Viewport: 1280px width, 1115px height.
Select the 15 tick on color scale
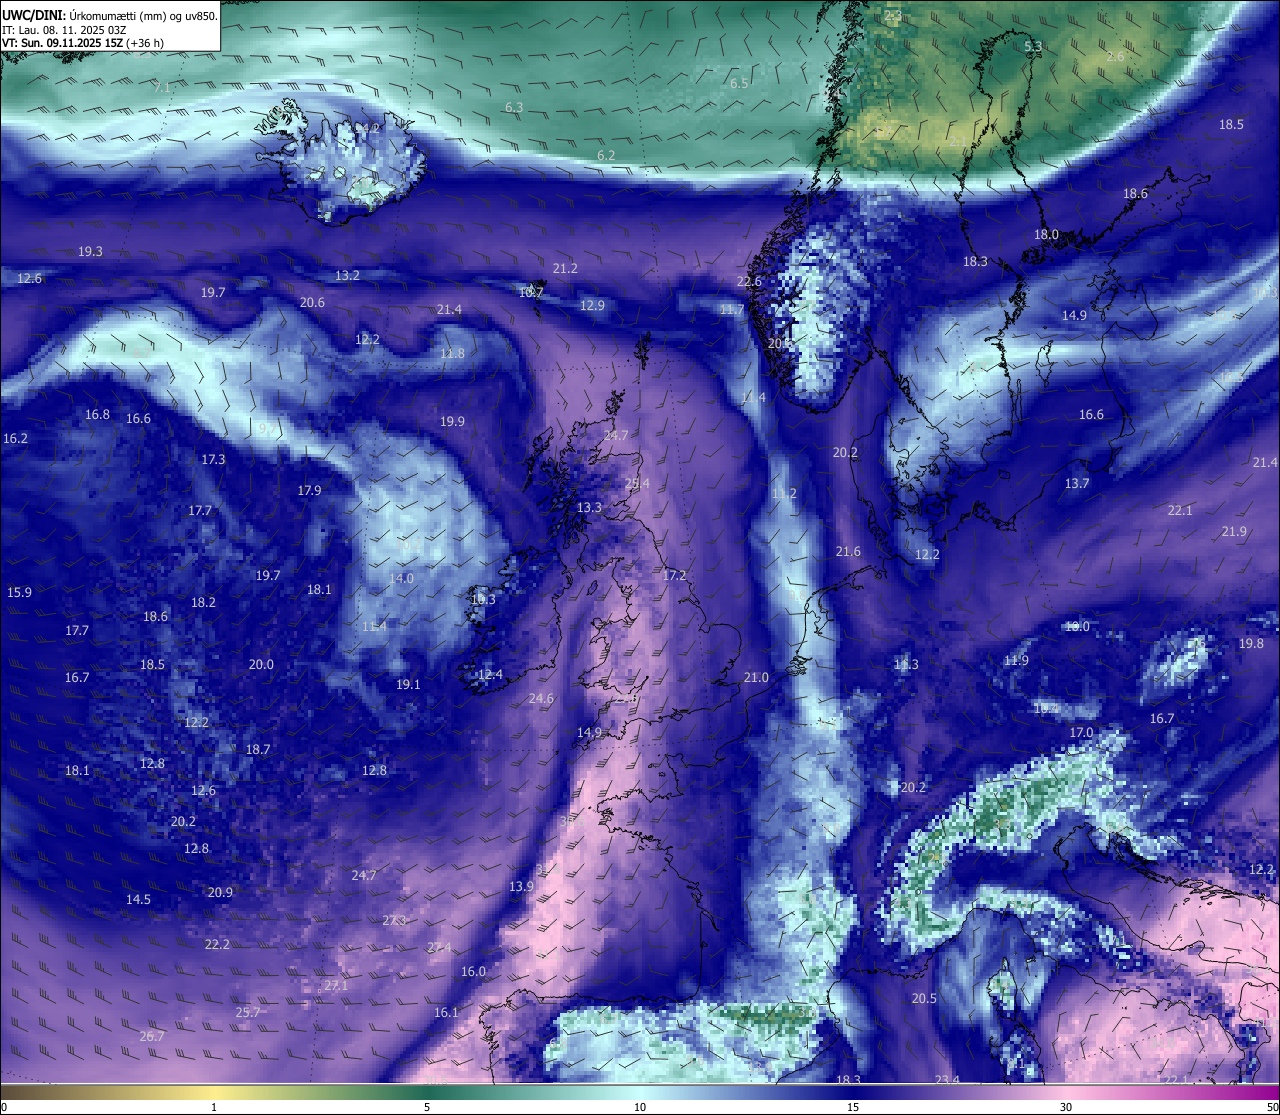(x=853, y=1107)
